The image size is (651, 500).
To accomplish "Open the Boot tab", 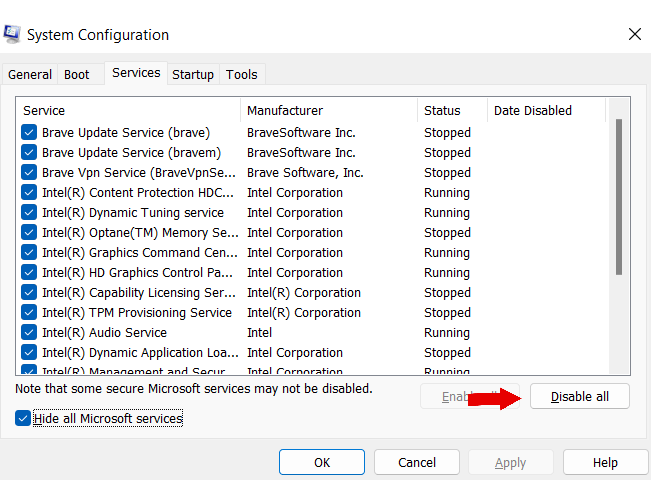I will coord(77,75).
